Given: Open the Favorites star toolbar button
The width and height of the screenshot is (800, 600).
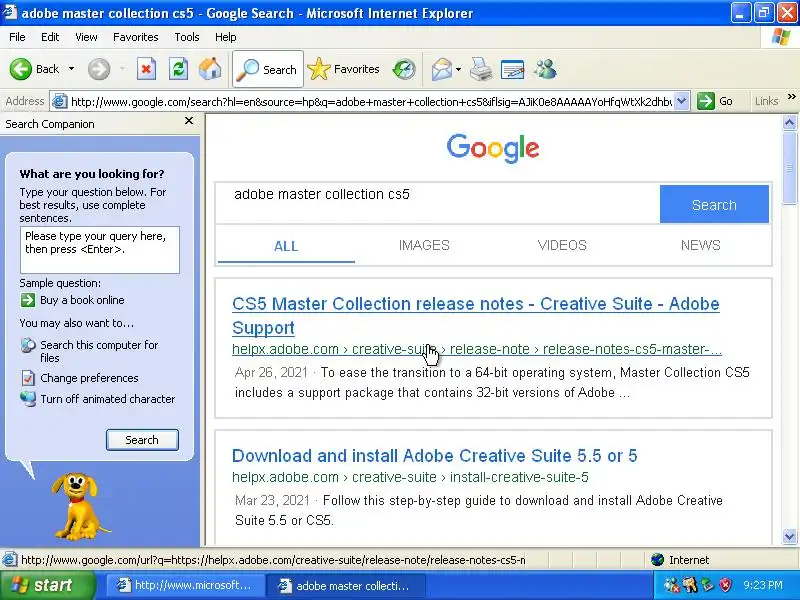Looking at the screenshot, I should [x=343, y=69].
